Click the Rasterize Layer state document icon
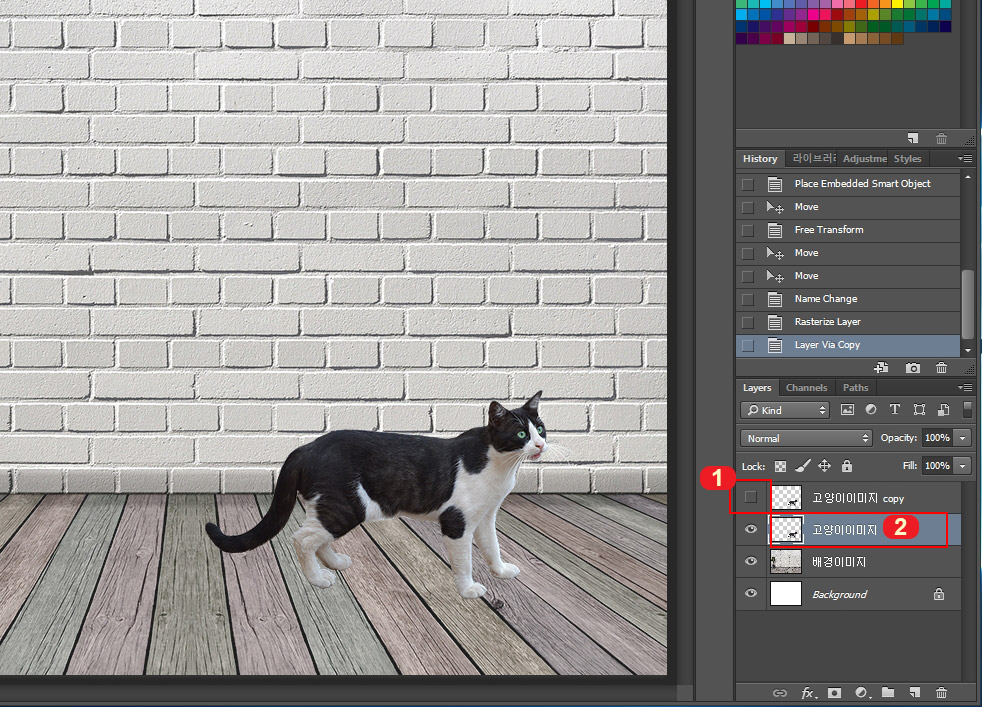Screen dimensions: 982x707 coord(775,322)
